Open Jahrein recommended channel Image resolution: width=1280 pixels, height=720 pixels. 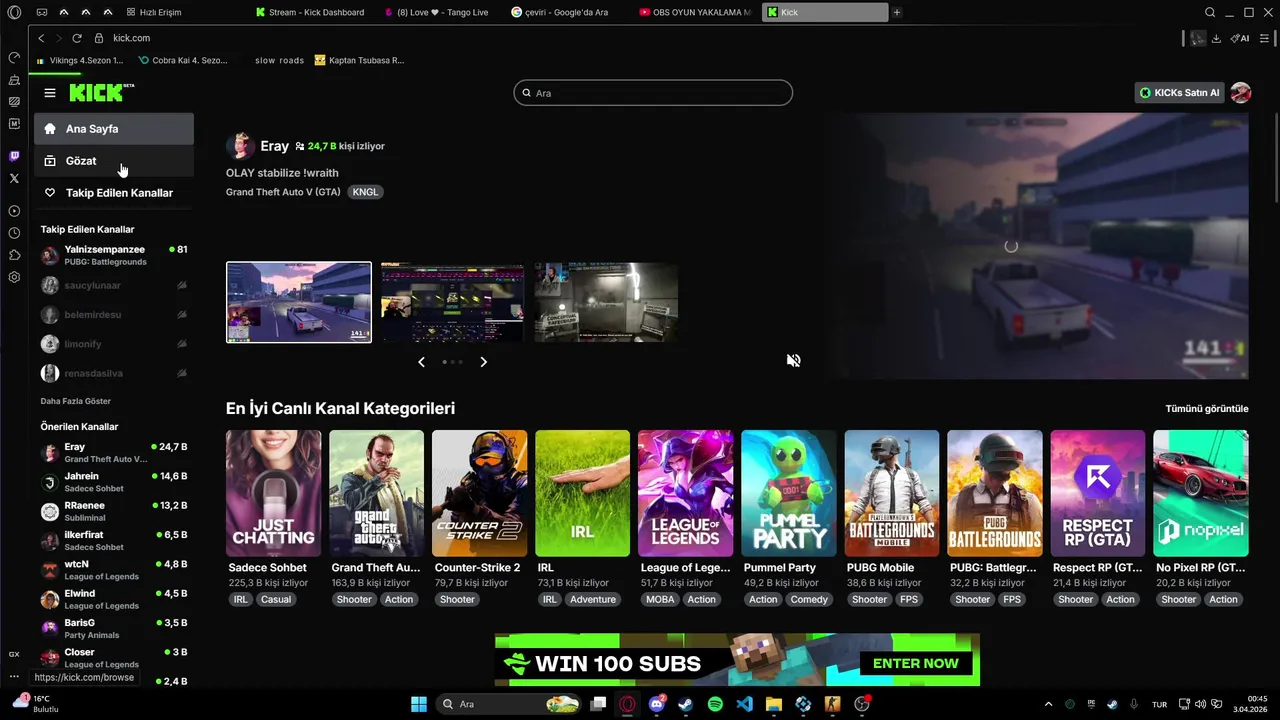point(114,482)
